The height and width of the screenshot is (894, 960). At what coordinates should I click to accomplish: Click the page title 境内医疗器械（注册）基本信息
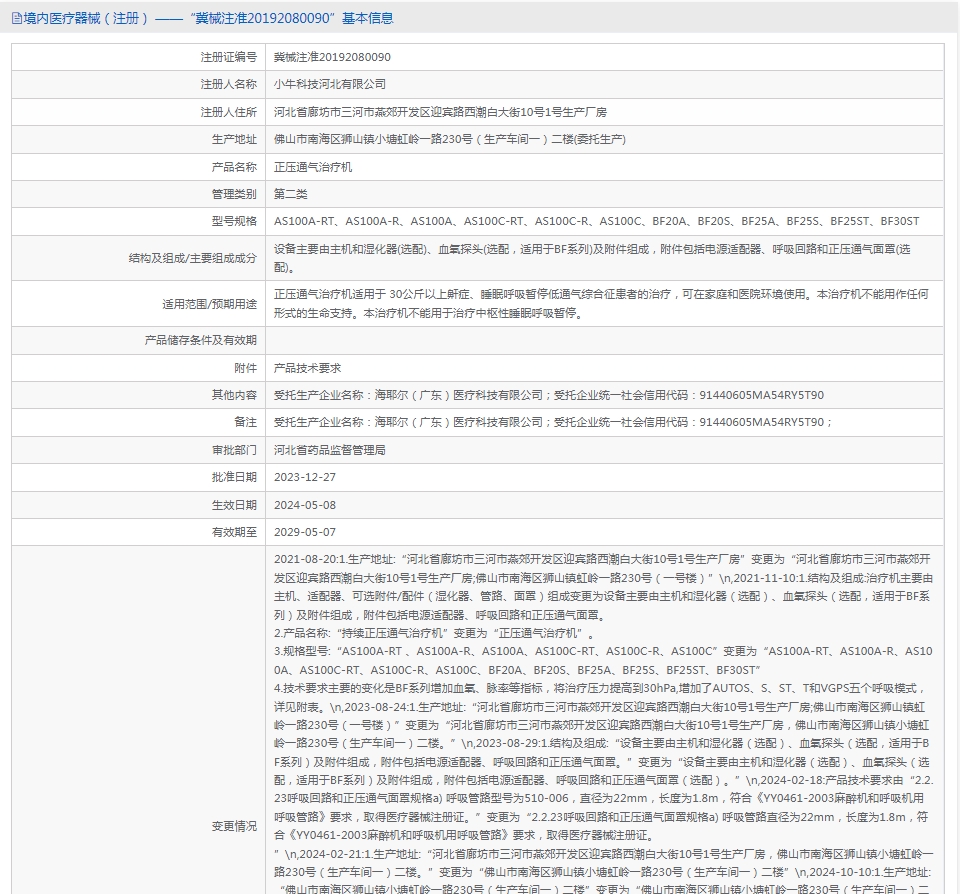pos(208,18)
